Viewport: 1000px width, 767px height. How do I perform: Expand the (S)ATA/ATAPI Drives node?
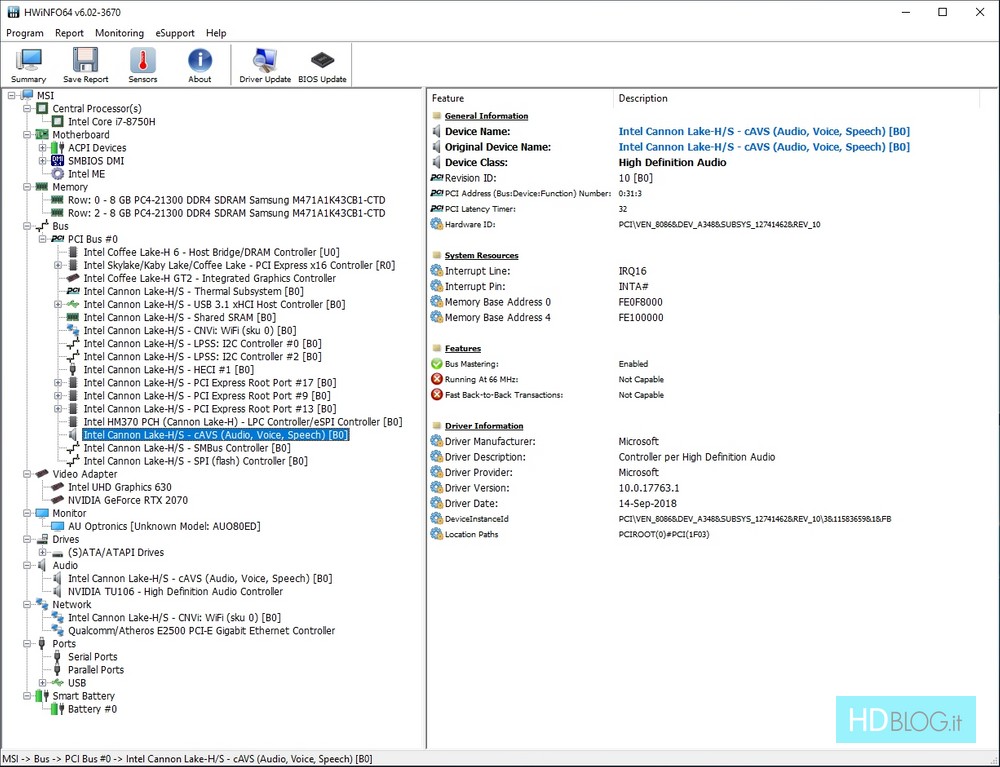click(x=43, y=552)
